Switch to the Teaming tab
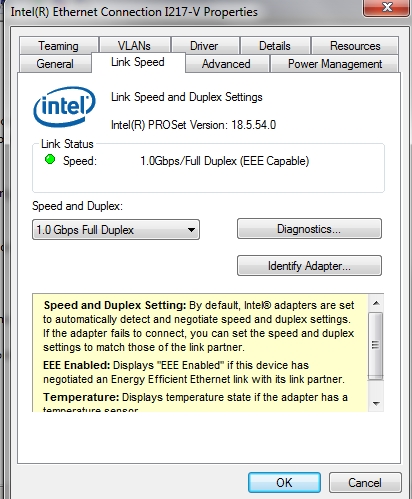 pos(59,46)
